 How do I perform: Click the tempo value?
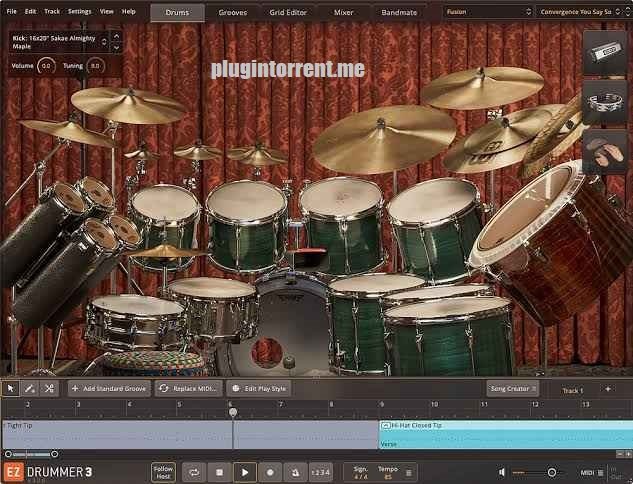[x=388, y=477]
